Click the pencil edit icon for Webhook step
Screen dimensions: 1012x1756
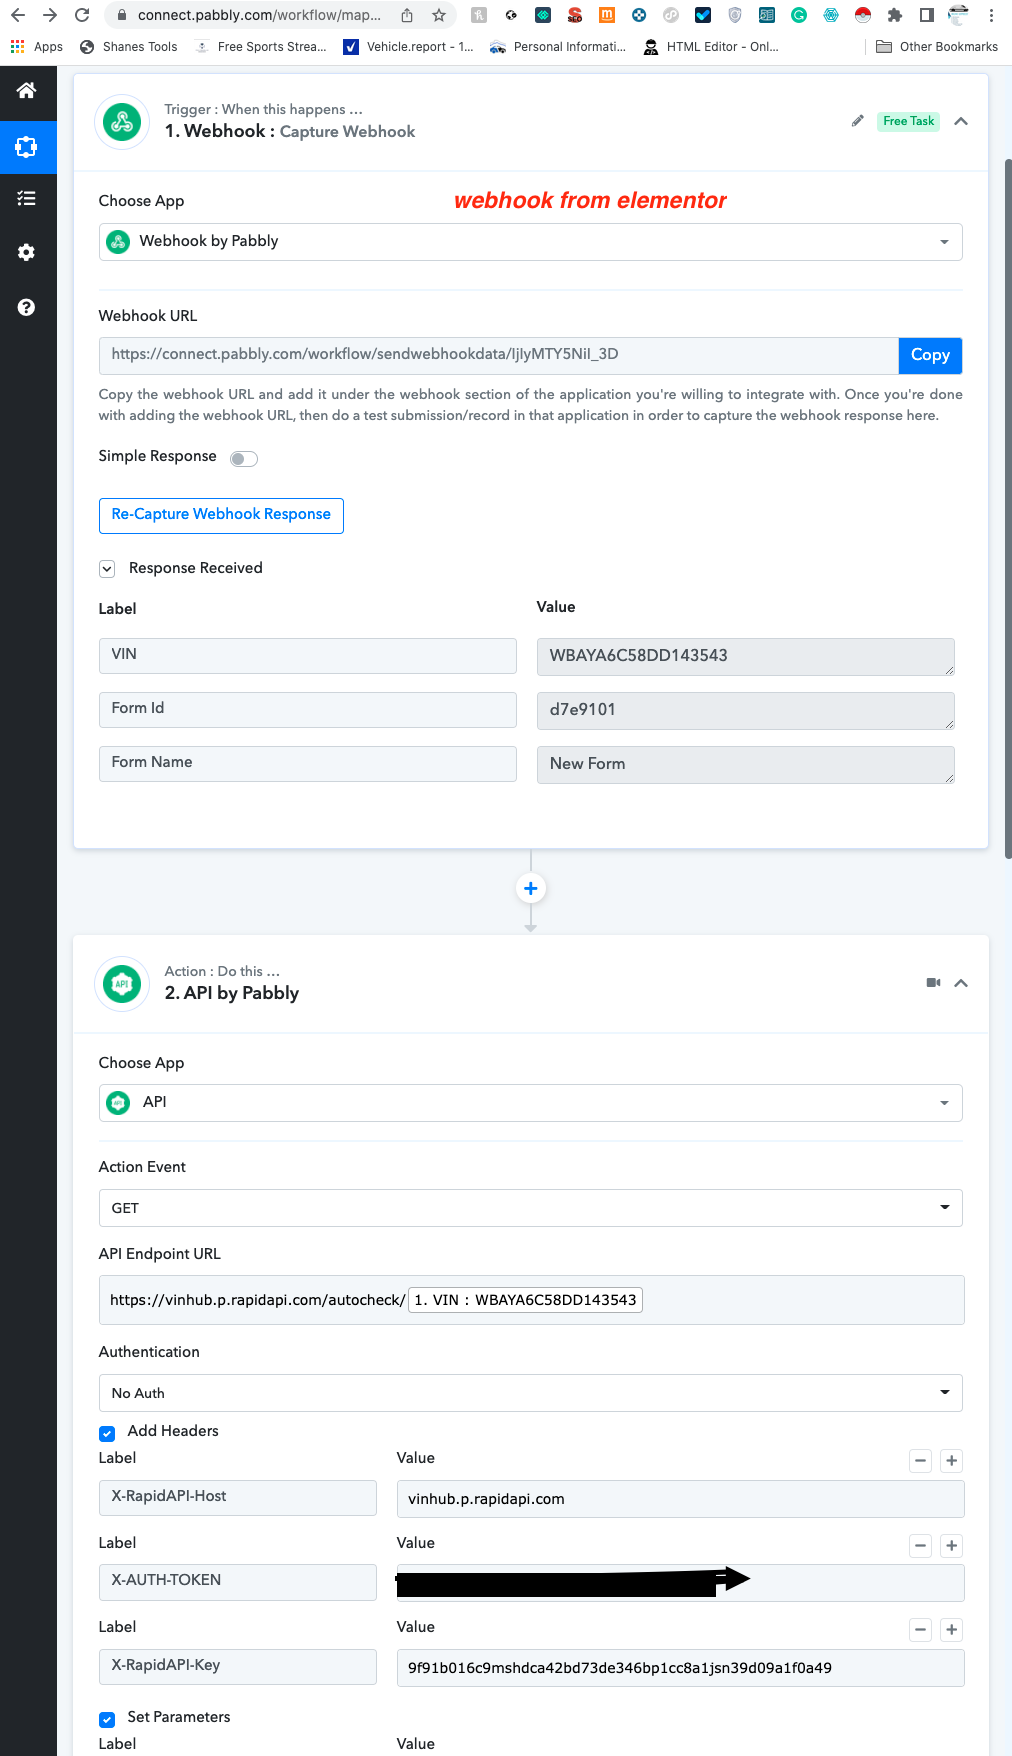(857, 121)
